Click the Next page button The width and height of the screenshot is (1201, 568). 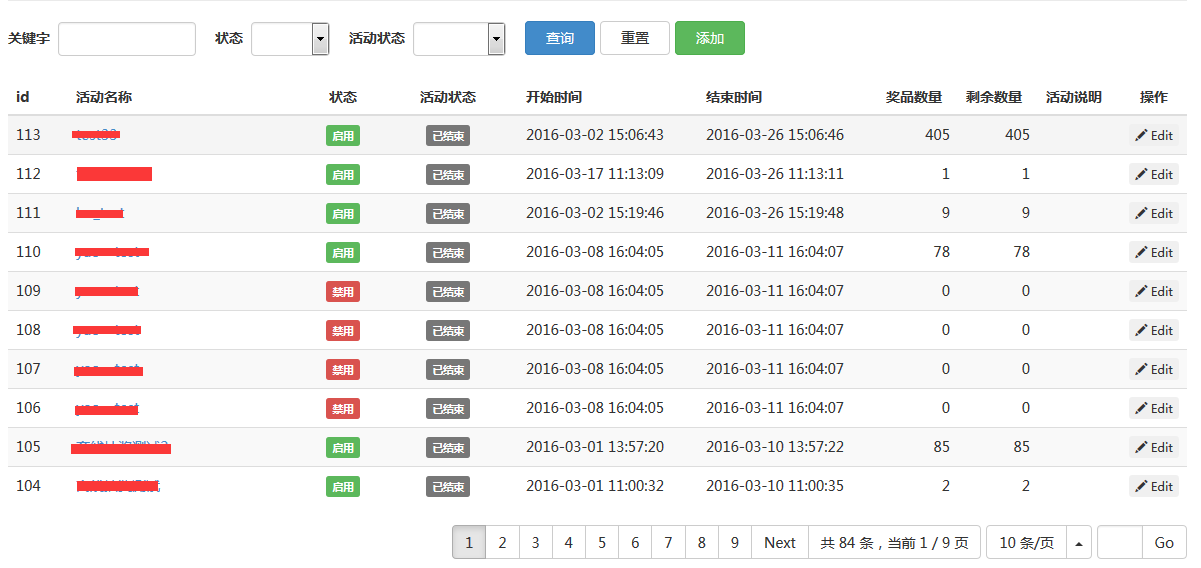point(780,543)
